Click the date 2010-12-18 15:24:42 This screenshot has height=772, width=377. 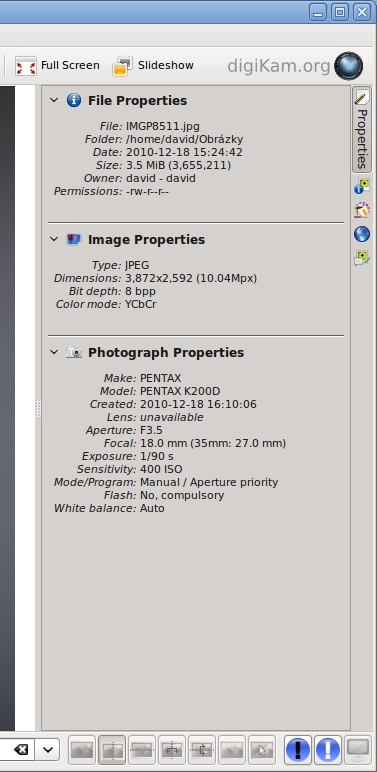pos(184,152)
